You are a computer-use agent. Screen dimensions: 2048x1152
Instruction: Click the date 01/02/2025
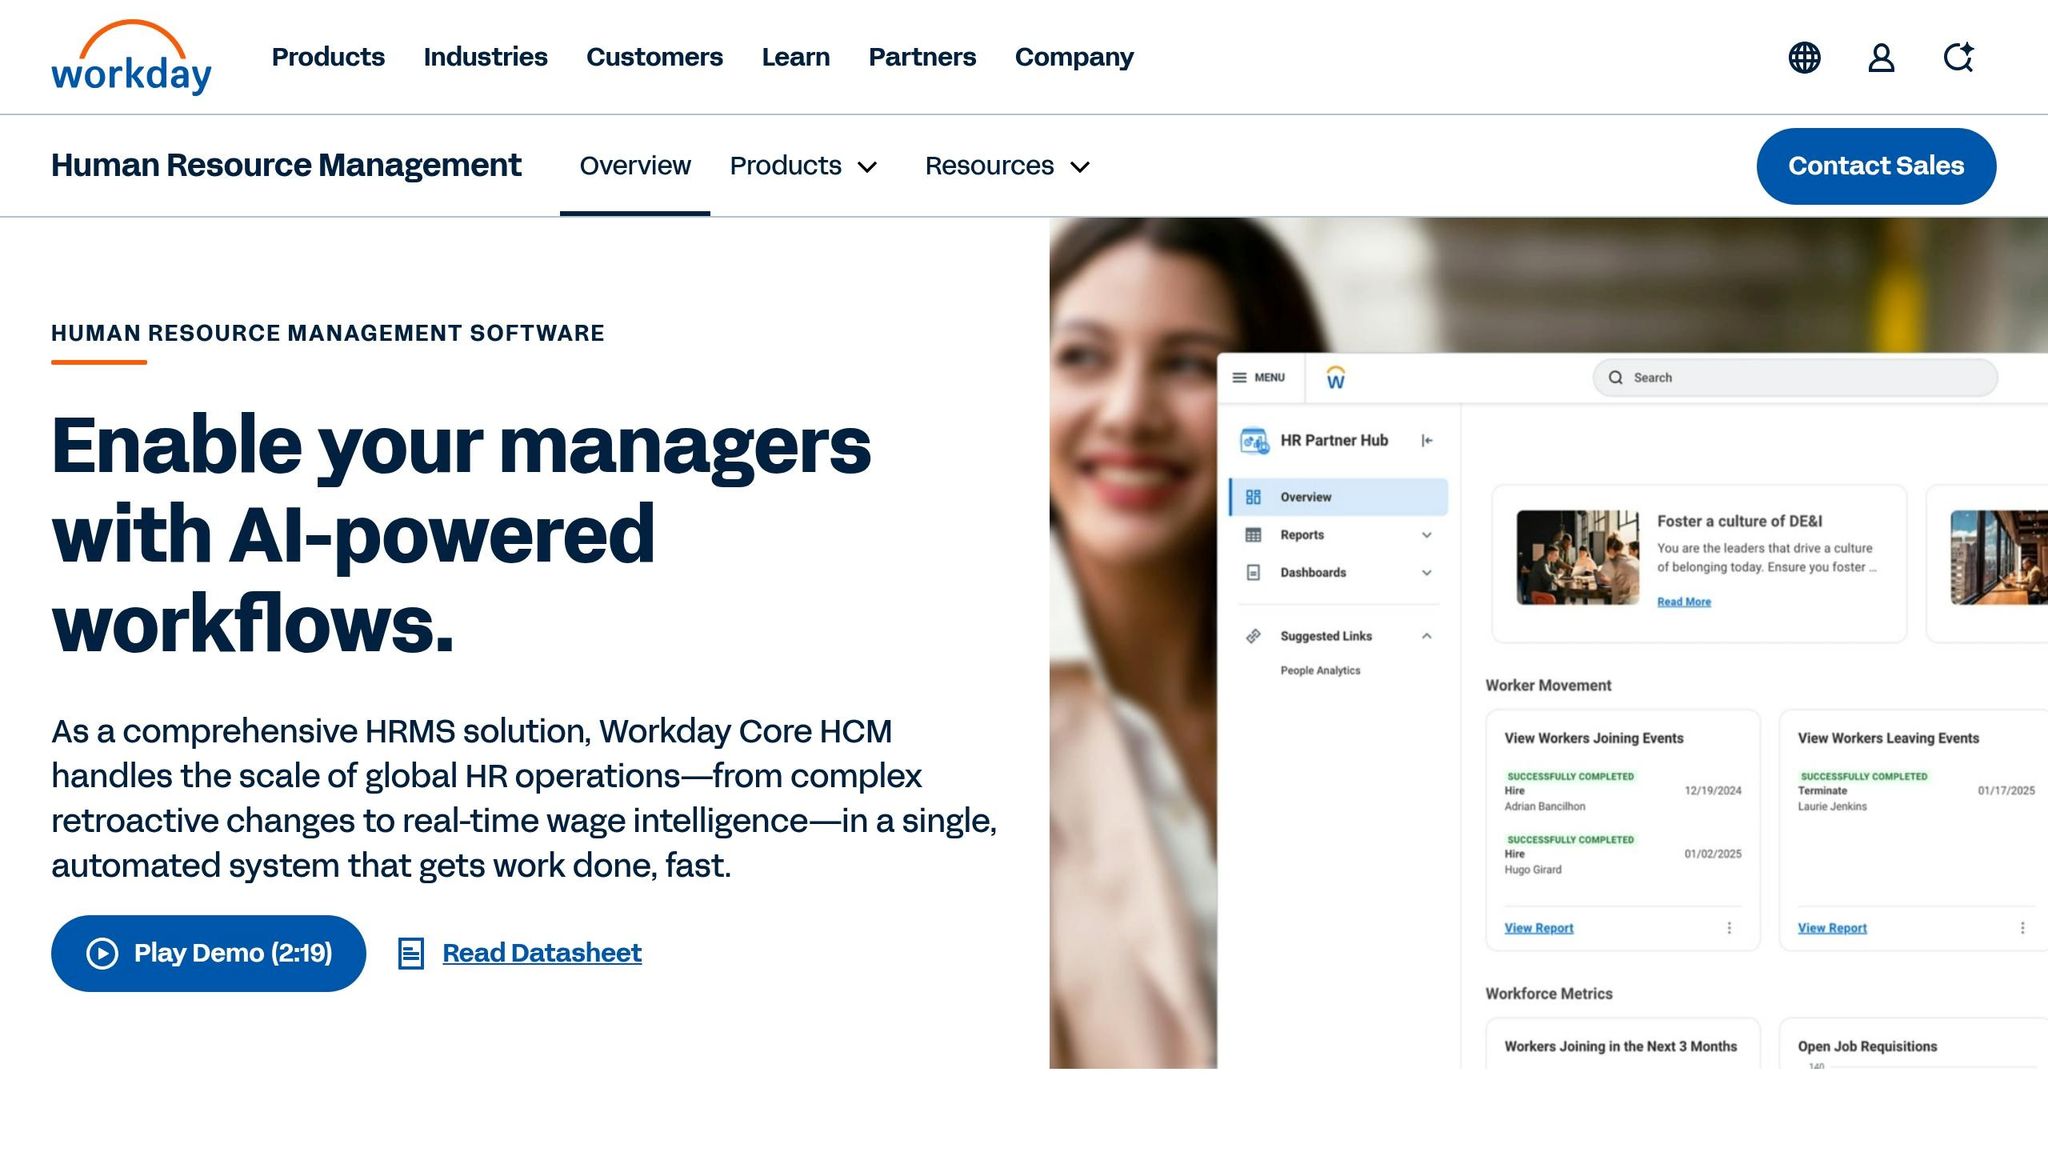point(1713,854)
